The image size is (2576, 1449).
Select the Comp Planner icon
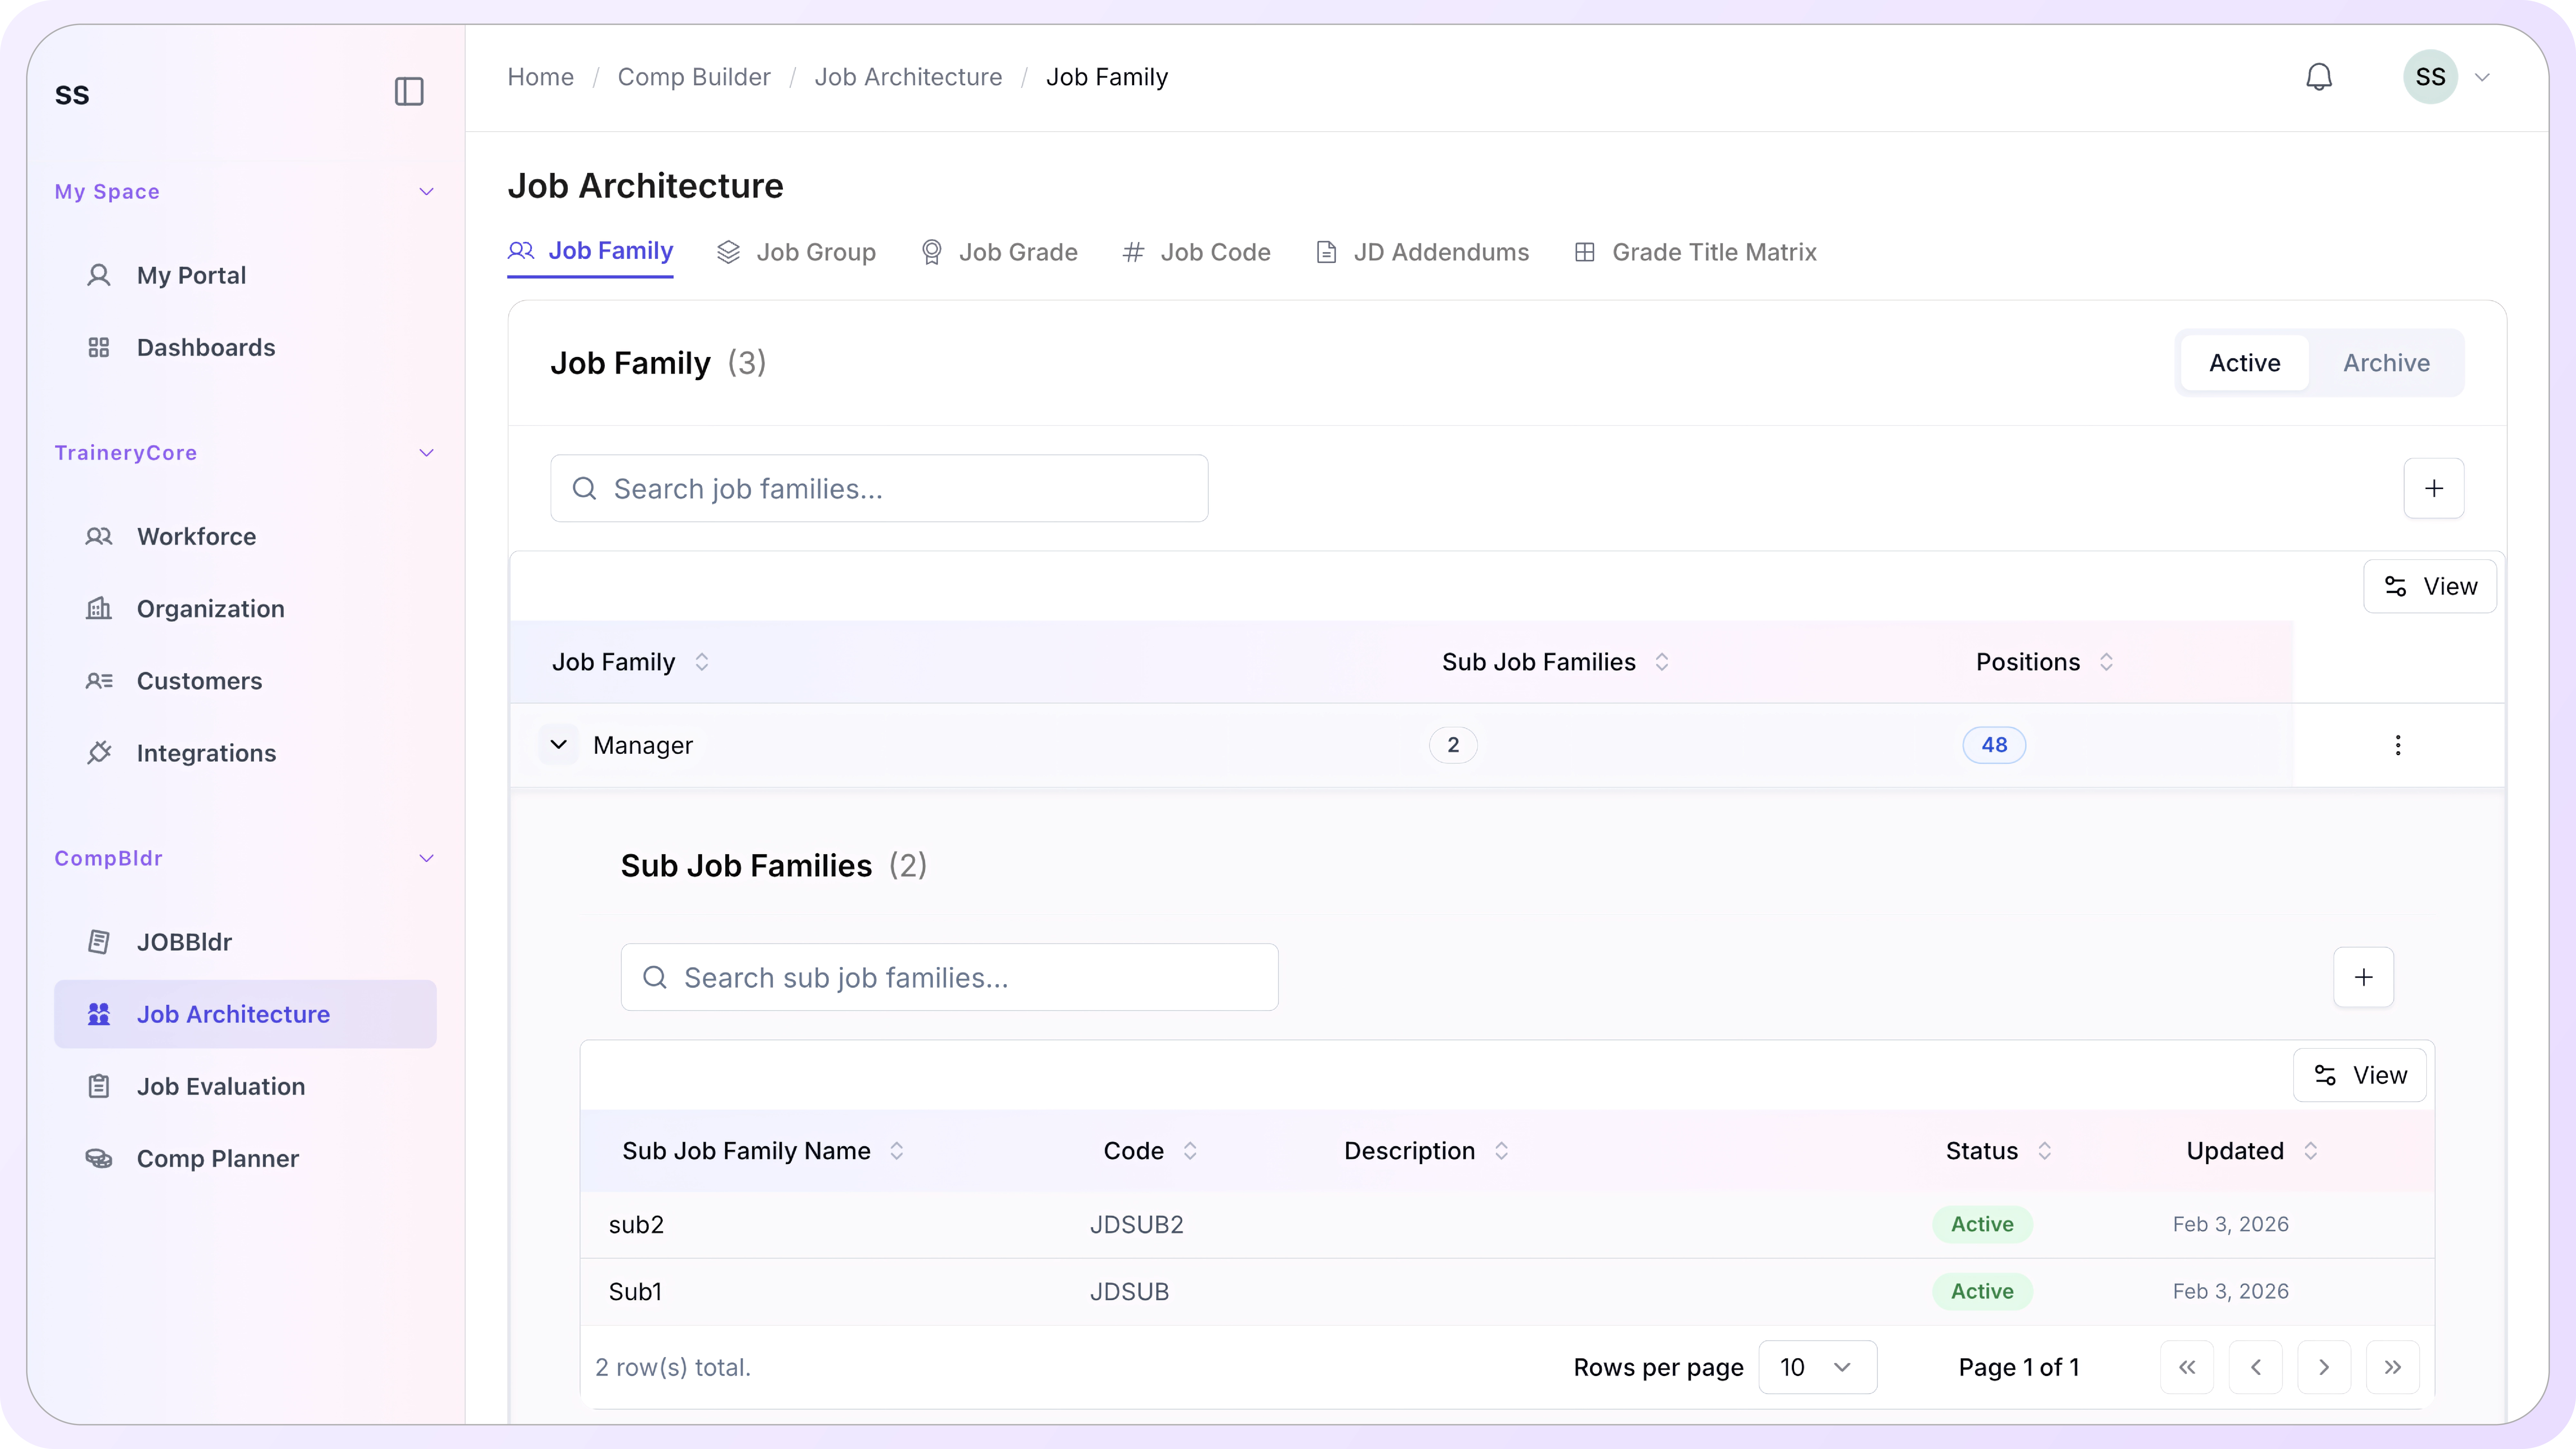click(99, 1158)
